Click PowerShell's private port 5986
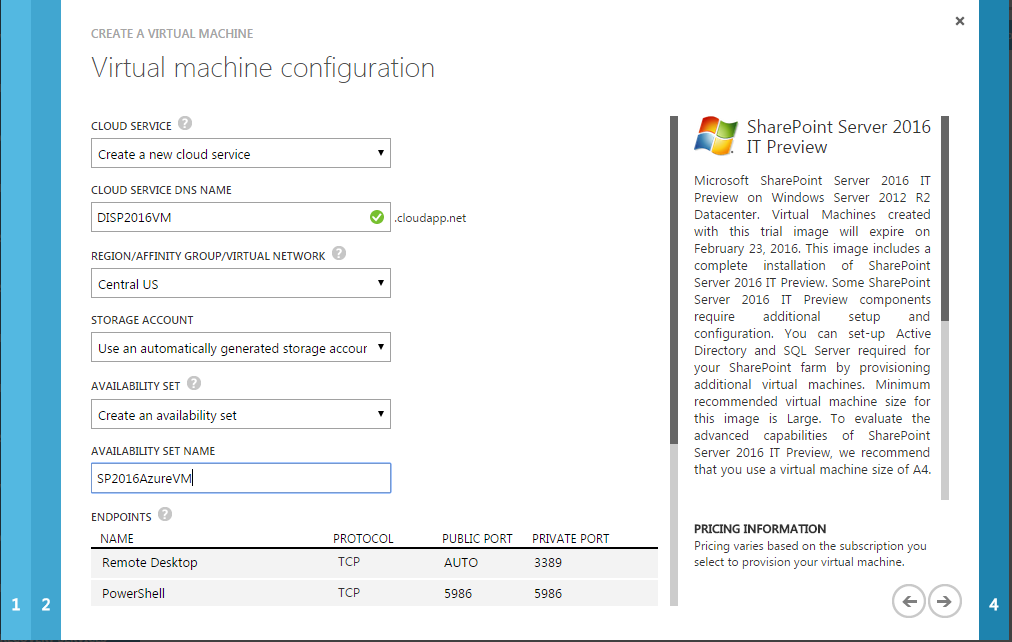1012x642 pixels. pyautogui.click(x=548, y=594)
